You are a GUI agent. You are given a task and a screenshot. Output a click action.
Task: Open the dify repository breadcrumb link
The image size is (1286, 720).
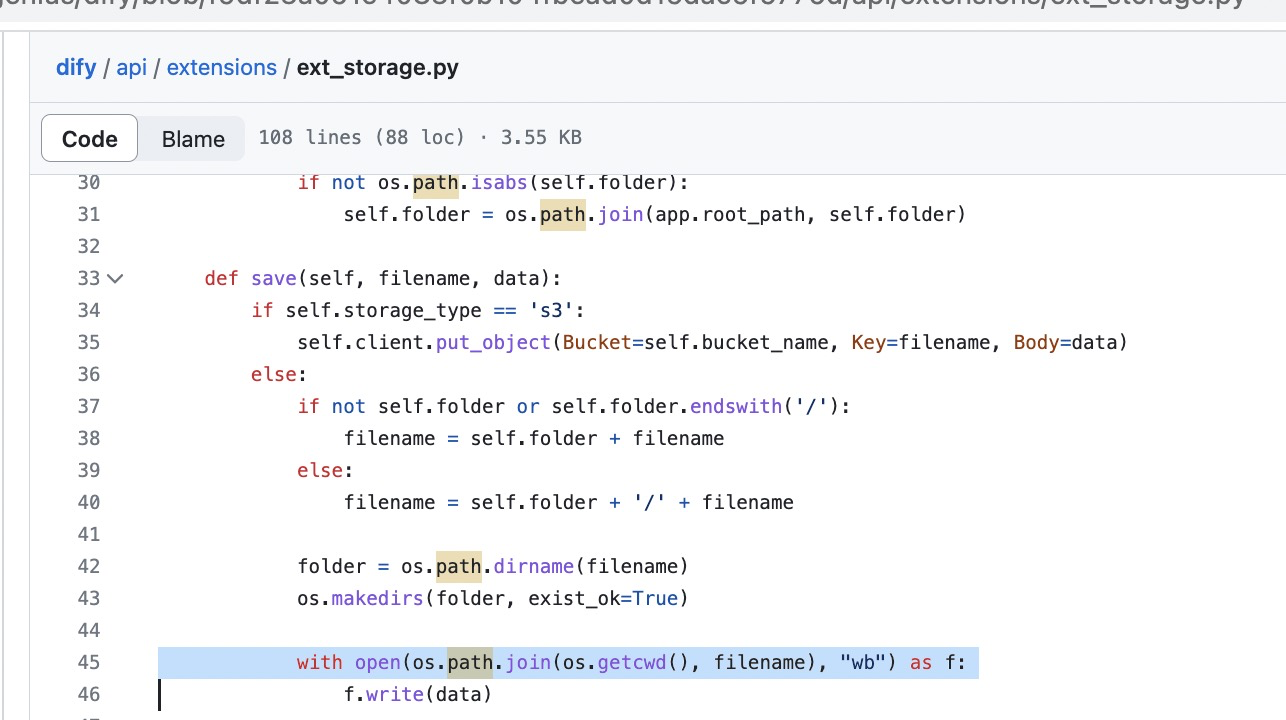[76, 67]
